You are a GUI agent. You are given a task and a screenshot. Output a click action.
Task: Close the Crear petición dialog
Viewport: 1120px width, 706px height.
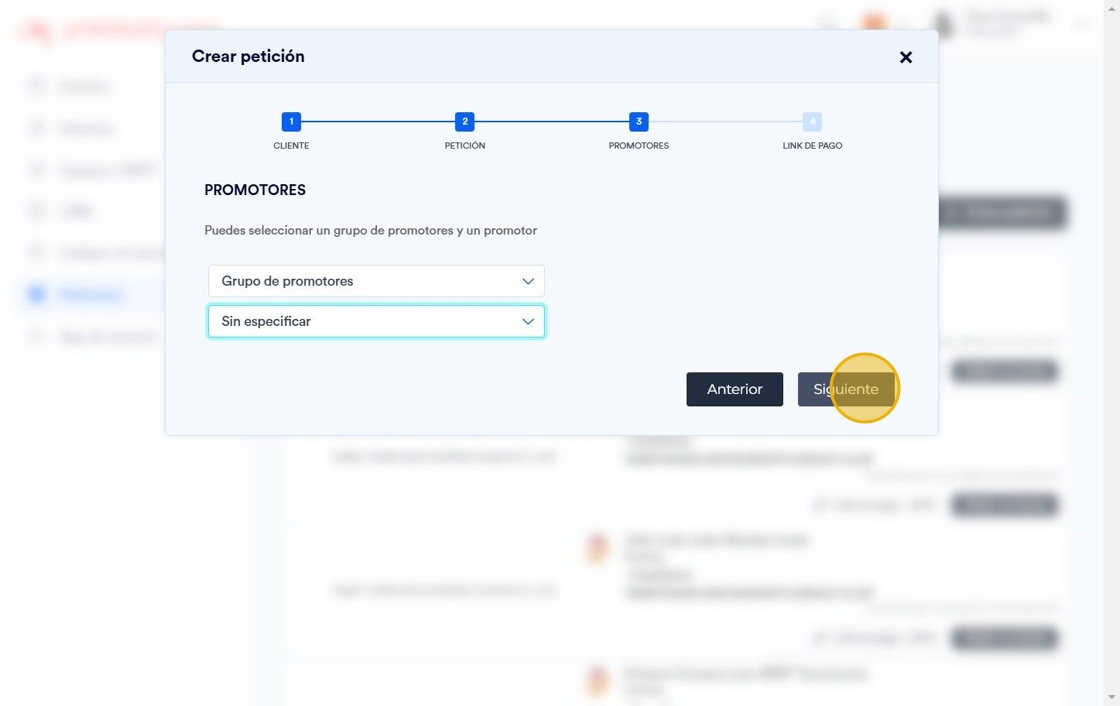tap(906, 57)
